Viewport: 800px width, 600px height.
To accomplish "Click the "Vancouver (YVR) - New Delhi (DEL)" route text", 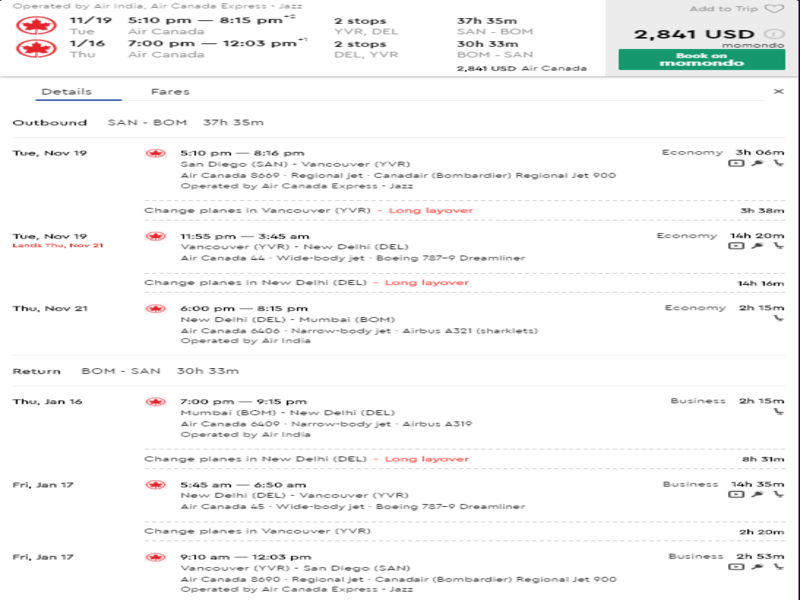I will point(294,247).
